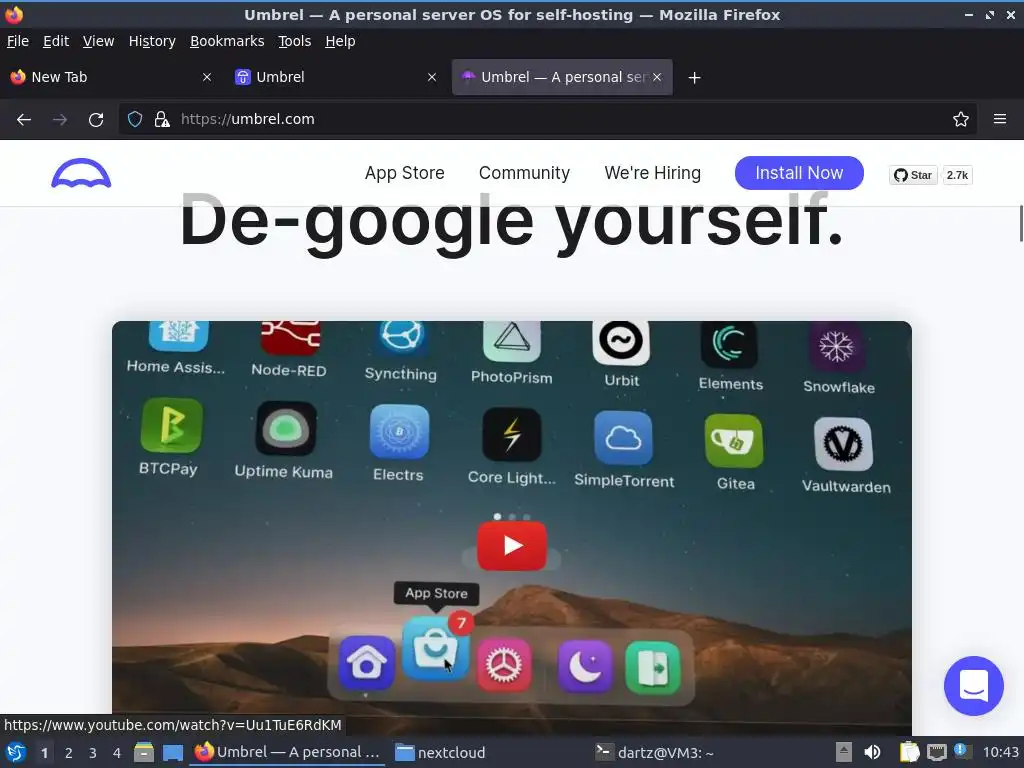Click the tracking protection shield icon
This screenshot has width=1024, height=768.
pyautogui.click(x=135, y=119)
